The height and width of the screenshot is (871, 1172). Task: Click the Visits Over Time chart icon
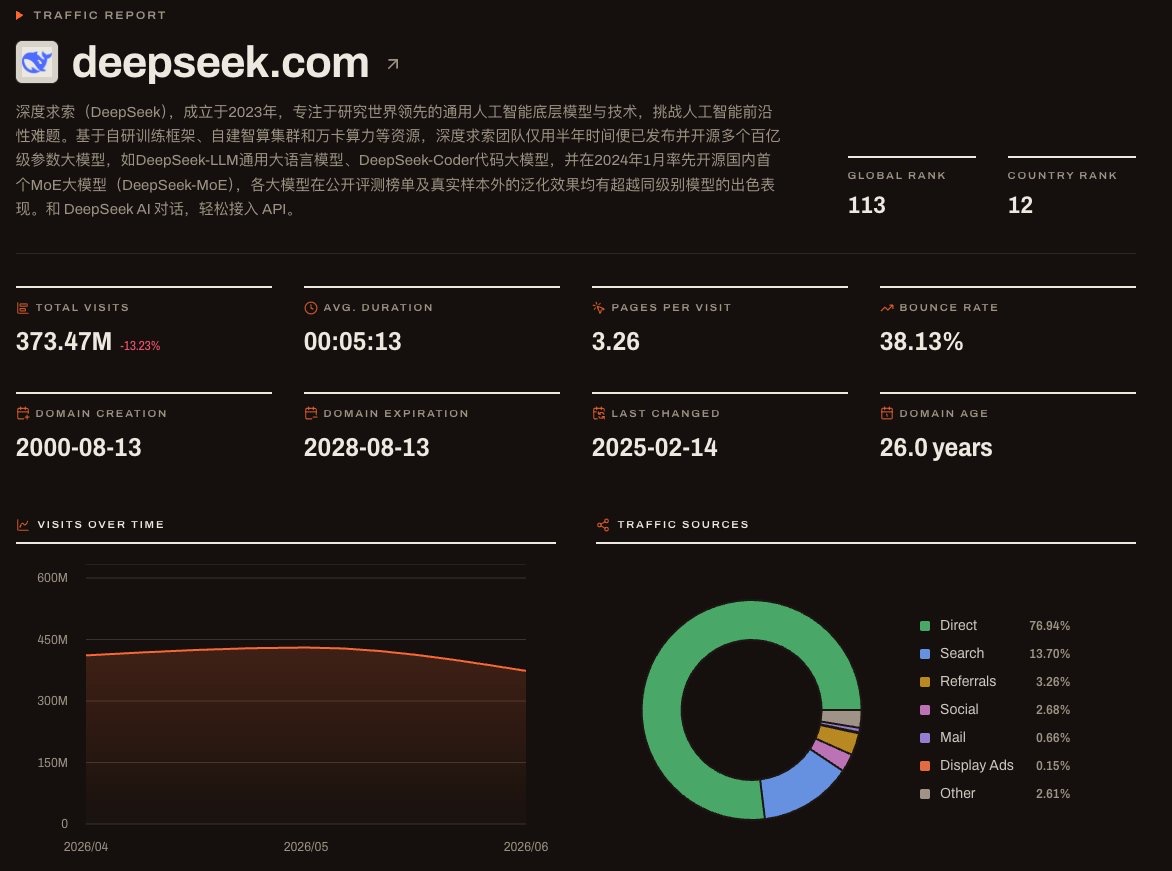[23, 525]
